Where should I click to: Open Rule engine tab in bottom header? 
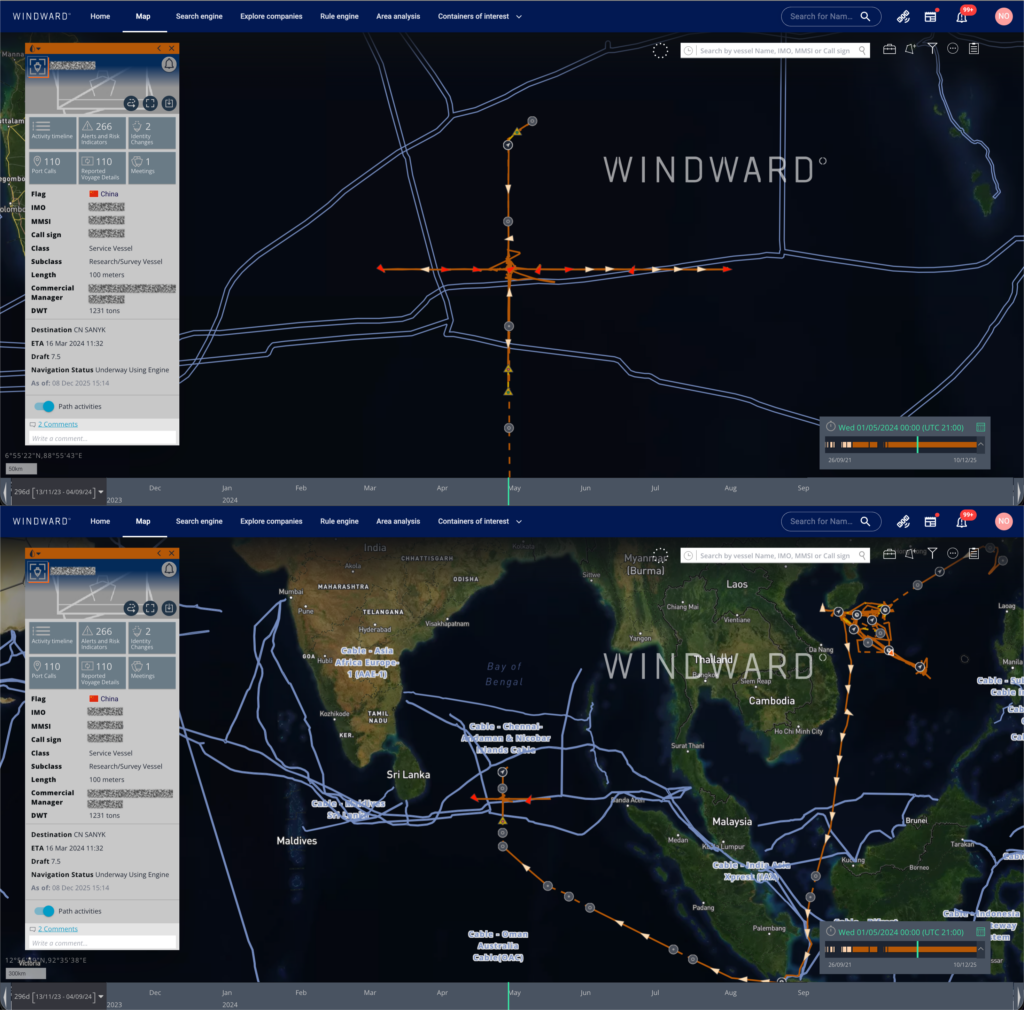point(339,521)
